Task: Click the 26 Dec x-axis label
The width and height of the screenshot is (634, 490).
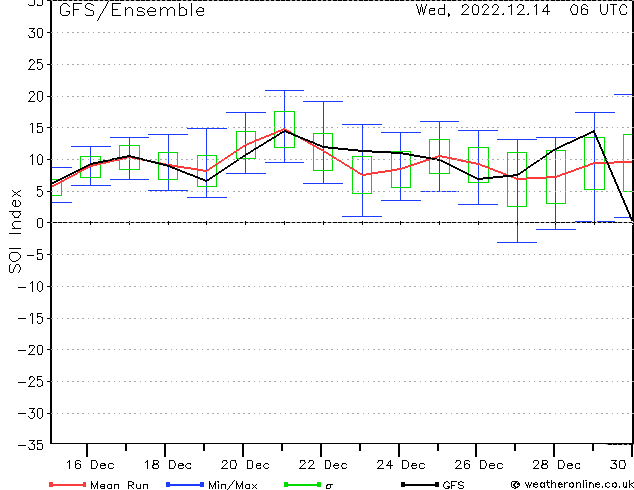Action: pyautogui.click(x=479, y=465)
